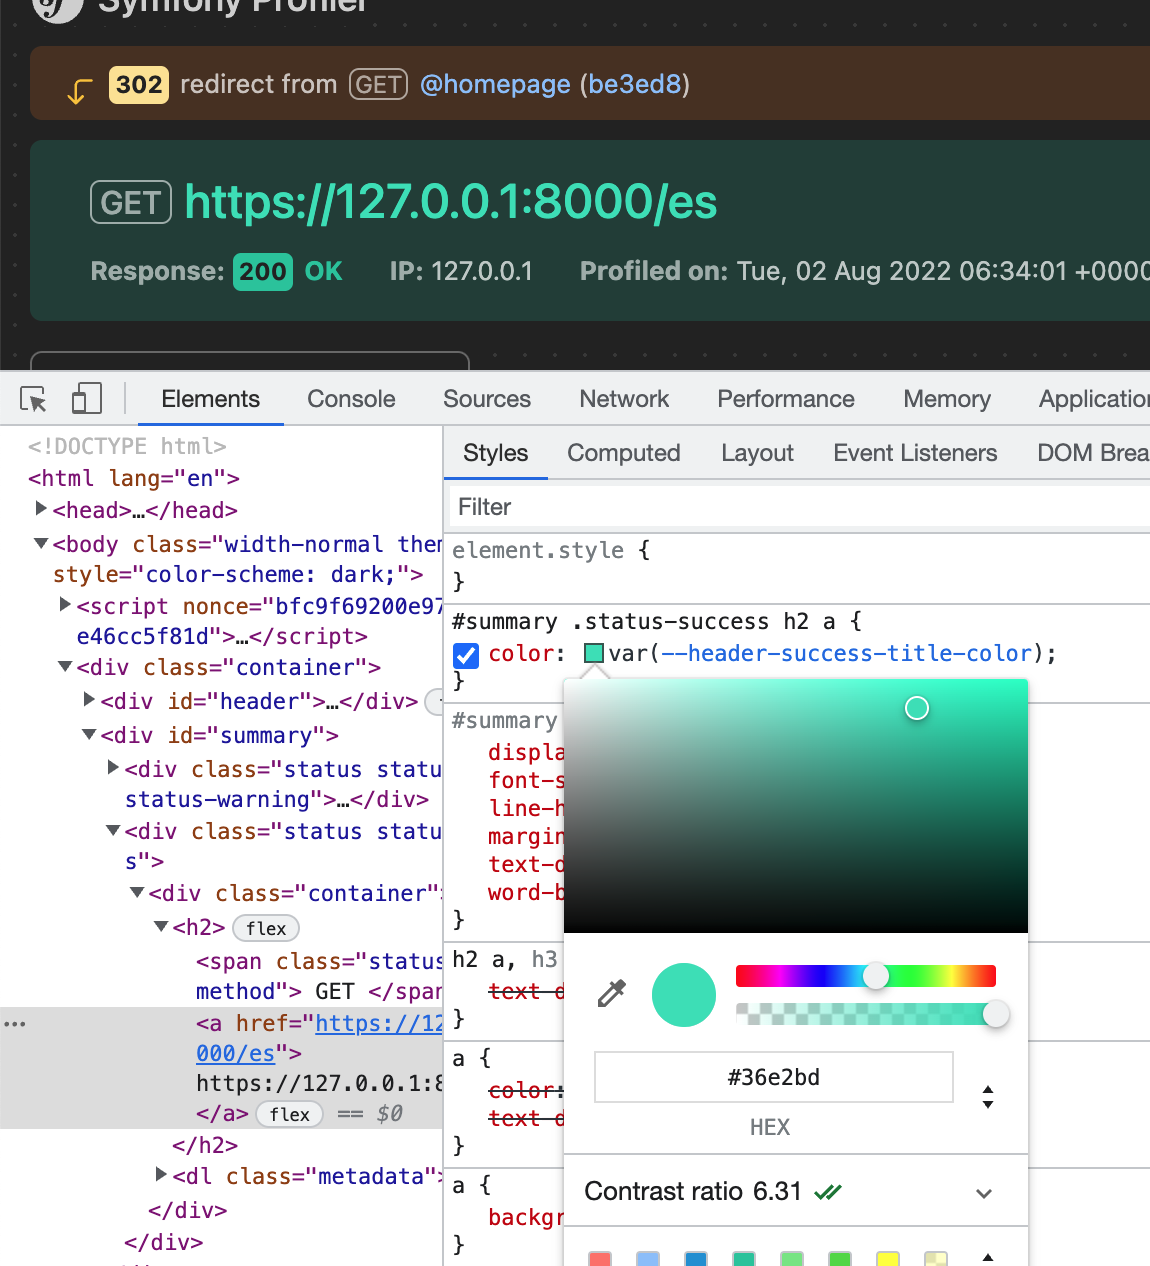Click the #36e2bd hex value field

coord(774,1077)
